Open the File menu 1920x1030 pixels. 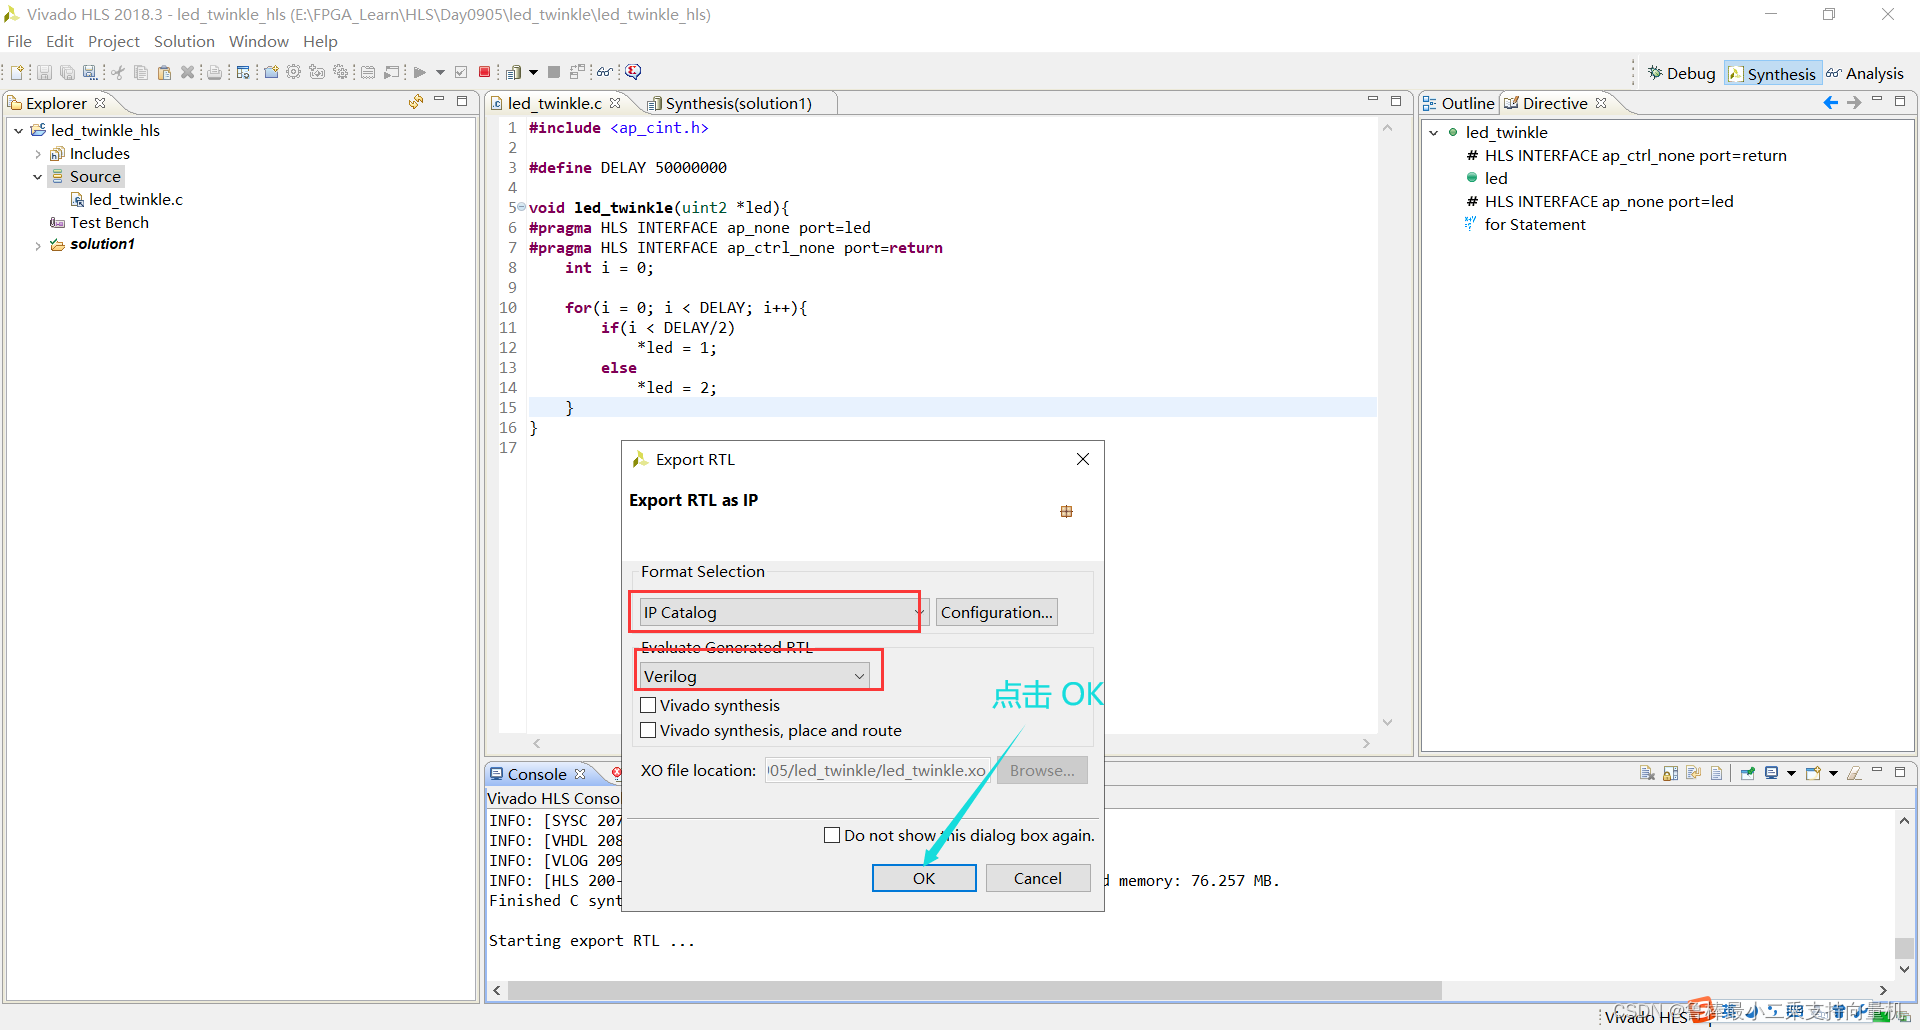pyautogui.click(x=19, y=41)
